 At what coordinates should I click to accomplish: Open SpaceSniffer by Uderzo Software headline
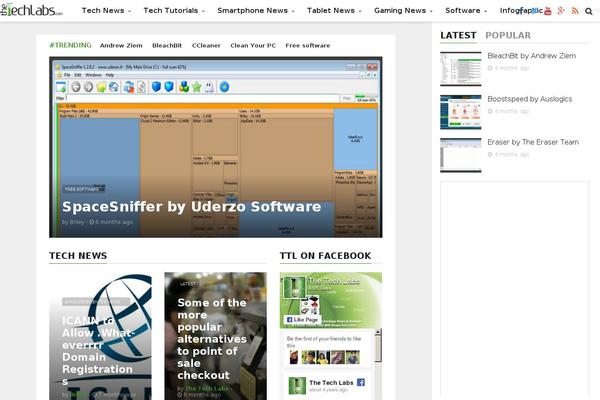click(191, 207)
